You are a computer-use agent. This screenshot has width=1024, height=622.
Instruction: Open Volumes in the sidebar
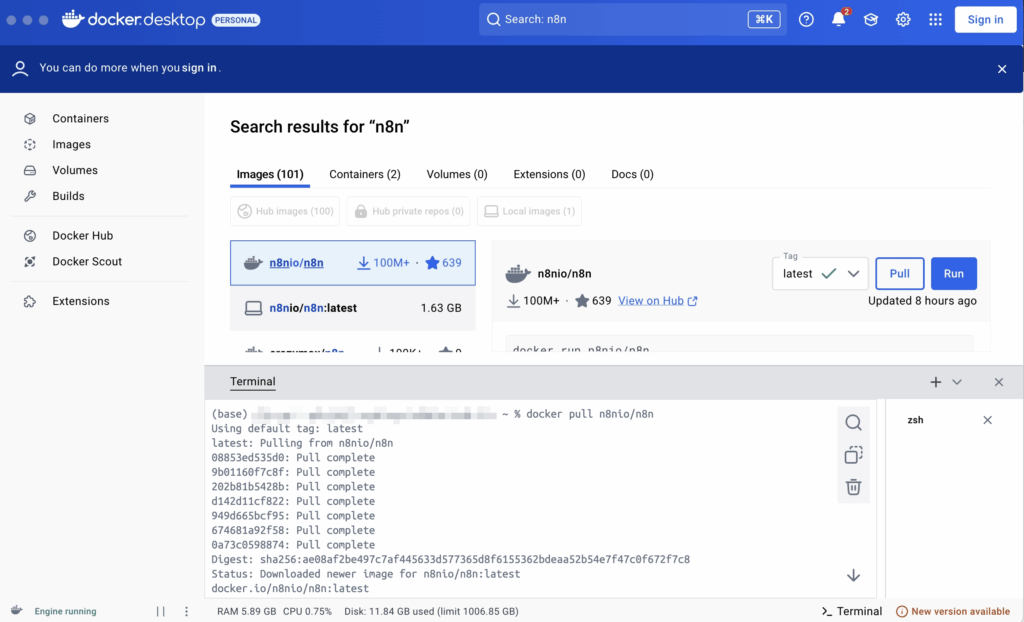point(74,170)
